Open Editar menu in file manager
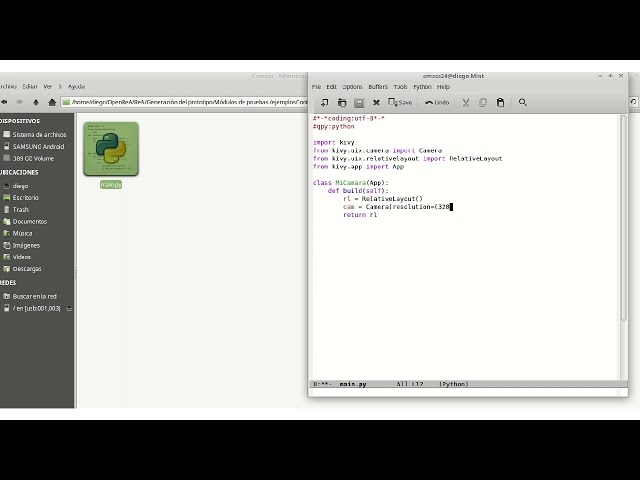The image size is (640, 480). tap(30, 87)
